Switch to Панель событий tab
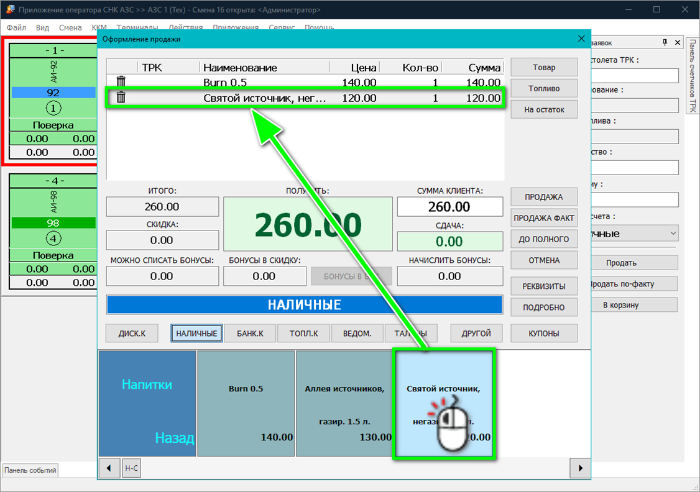This screenshot has height=492, width=700. 30,470
